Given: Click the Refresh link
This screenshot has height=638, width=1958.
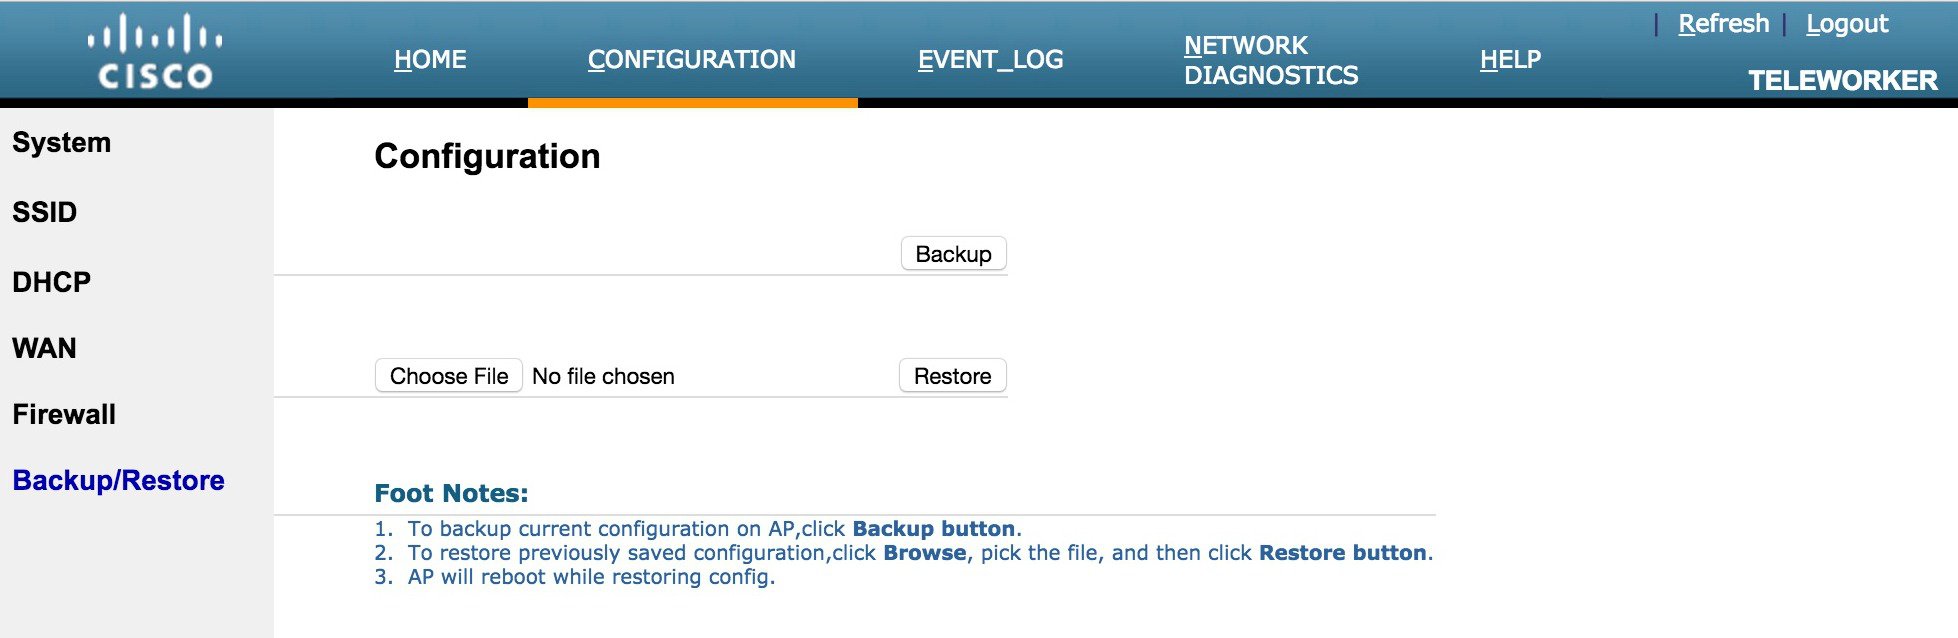Looking at the screenshot, I should point(1723,23).
